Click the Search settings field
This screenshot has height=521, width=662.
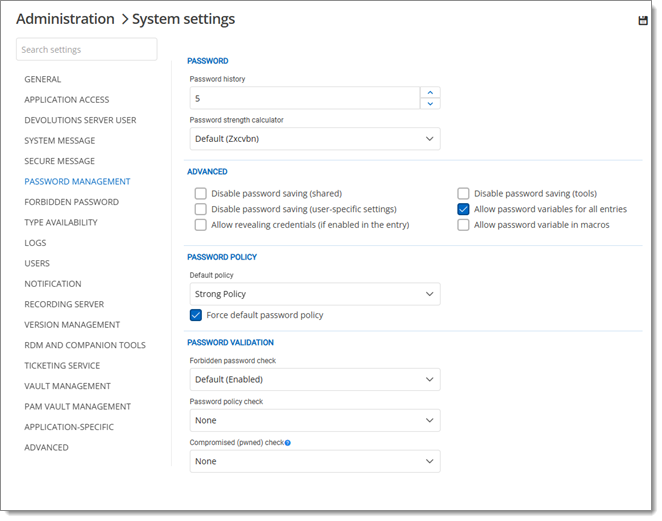click(x=87, y=50)
